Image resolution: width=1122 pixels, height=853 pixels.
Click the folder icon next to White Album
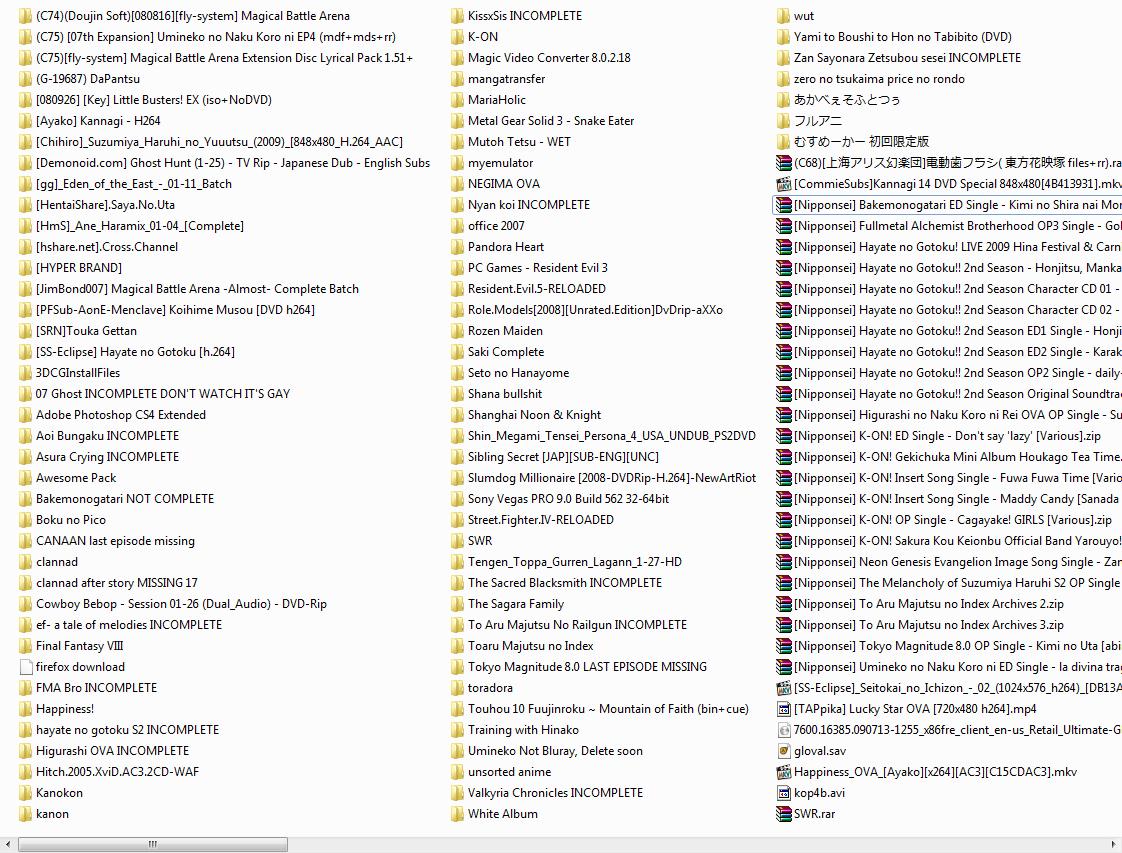coord(457,814)
